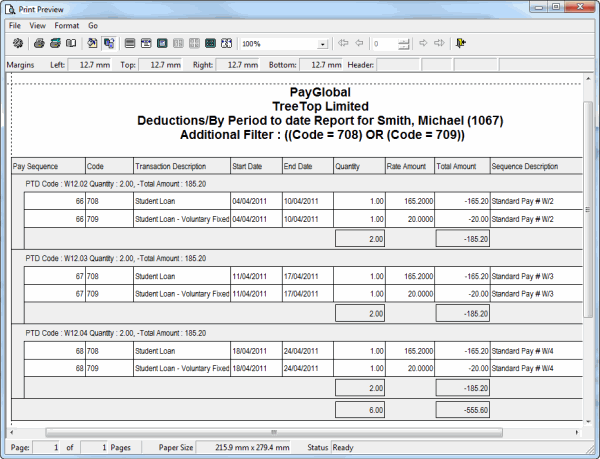Click the last page arrow button
Image resolution: width=600 pixels, height=459 pixels.
pyautogui.click(x=438, y=44)
